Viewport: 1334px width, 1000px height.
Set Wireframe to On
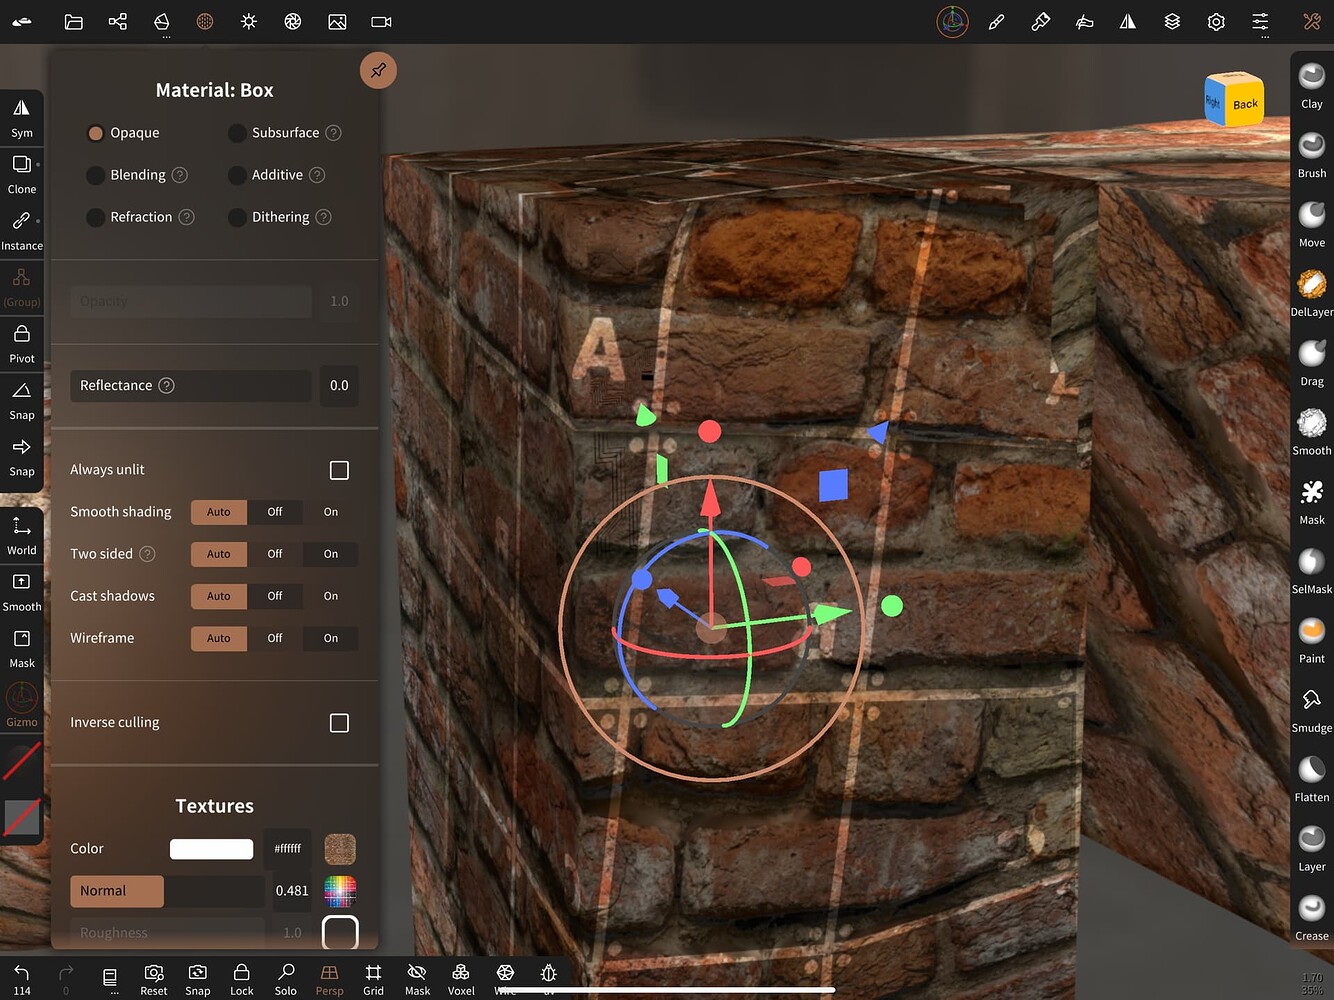[330, 638]
